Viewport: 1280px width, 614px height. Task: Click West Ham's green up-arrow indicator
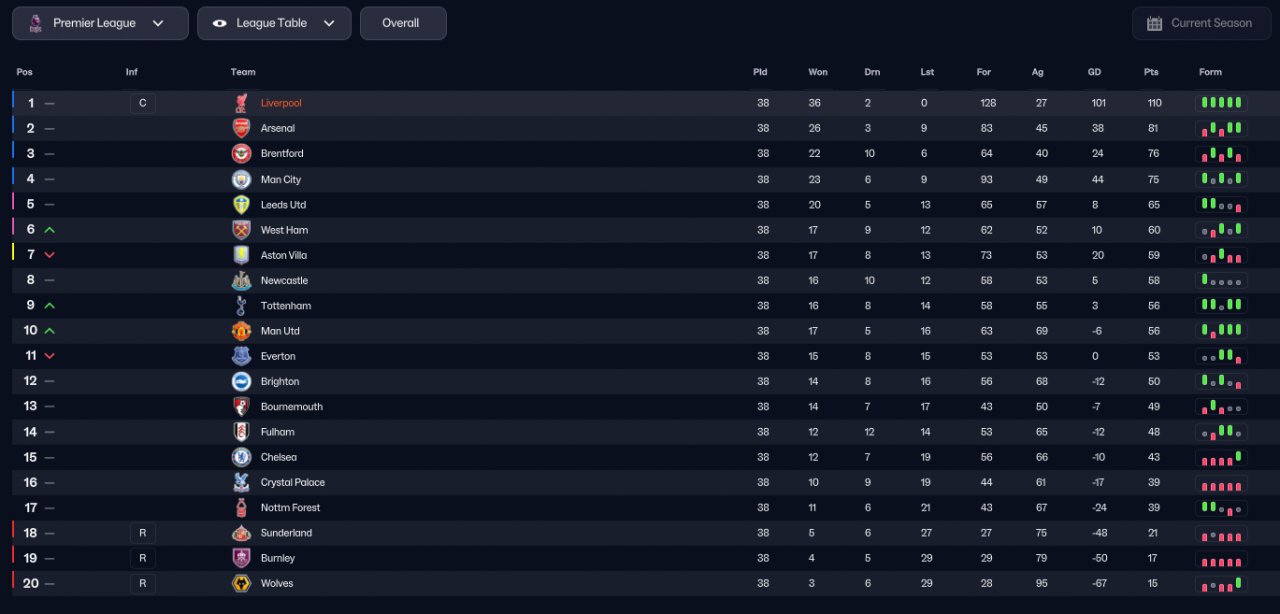pos(50,230)
